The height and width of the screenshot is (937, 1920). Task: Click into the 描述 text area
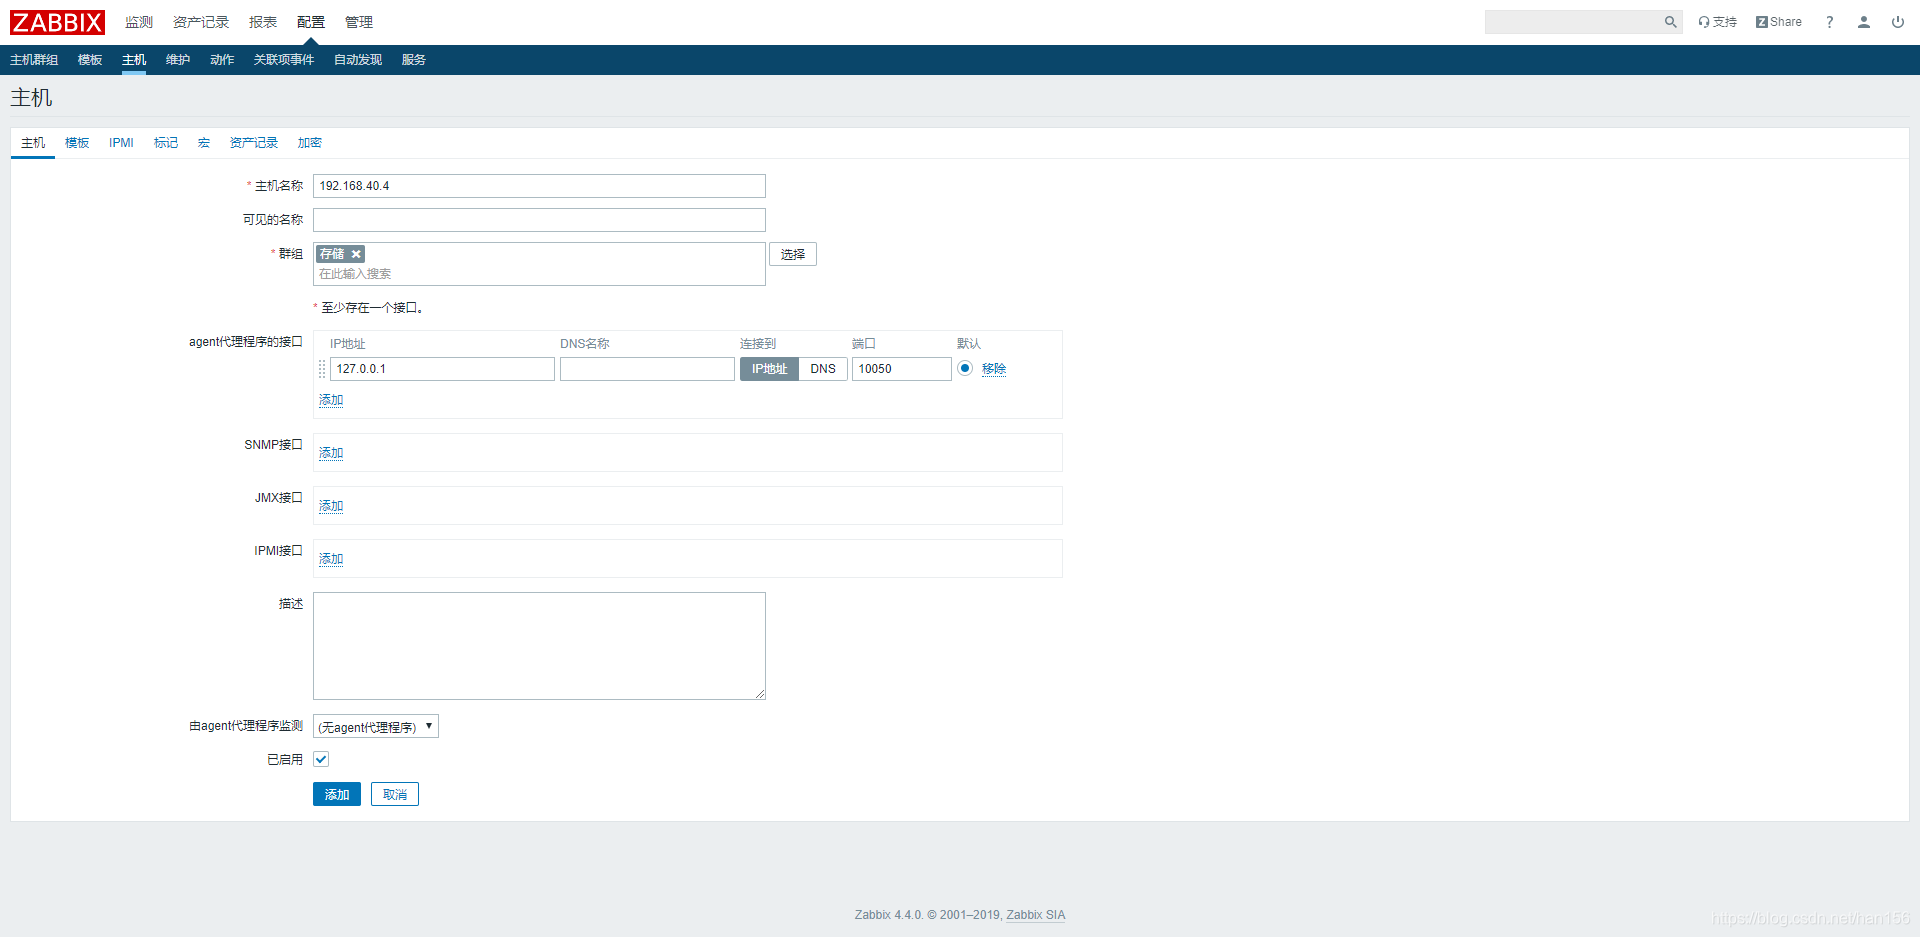point(539,646)
